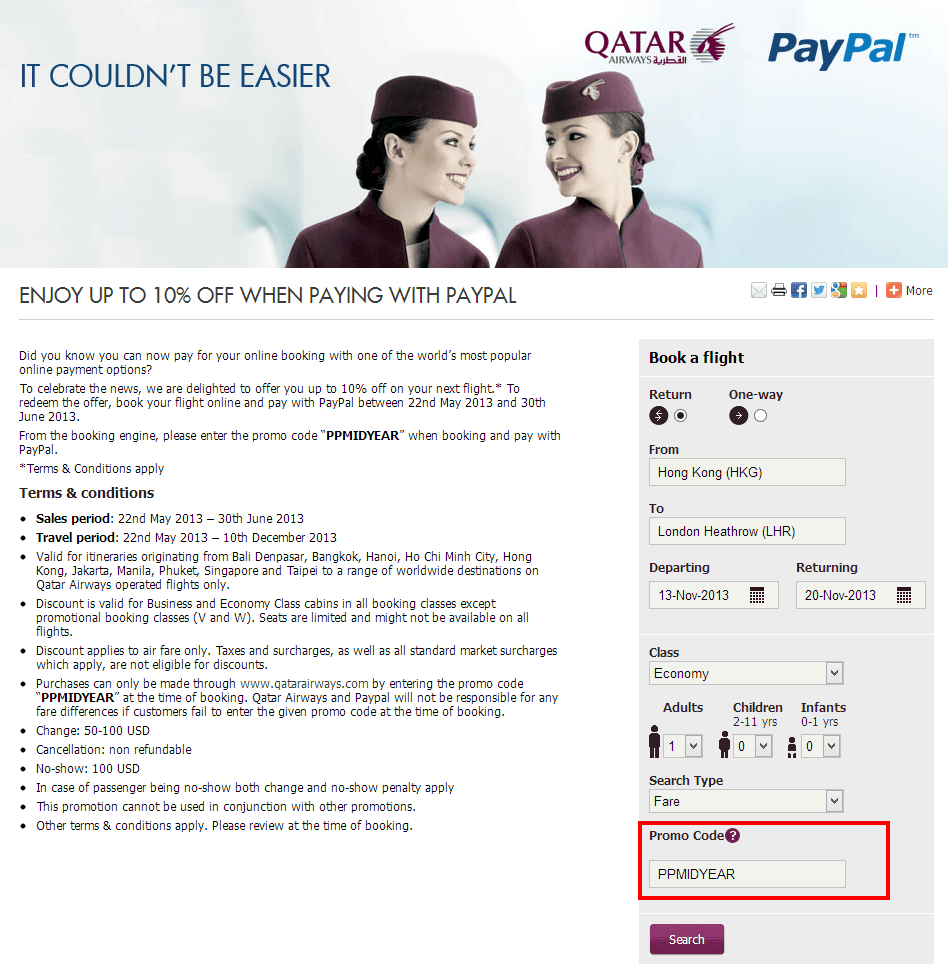The image size is (948, 964).
Task: Open the Departing date calendar icon
Action: pyautogui.click(x=757, y=595)
